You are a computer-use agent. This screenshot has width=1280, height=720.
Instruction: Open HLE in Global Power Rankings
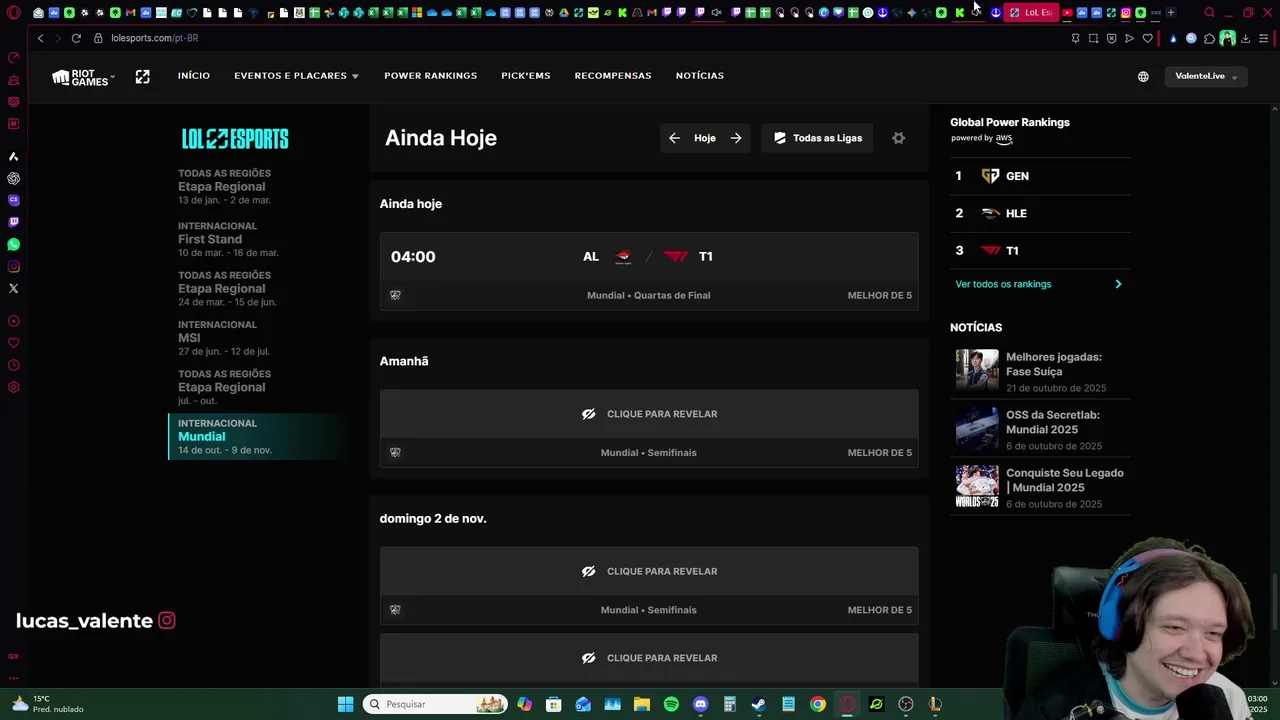pyautogui.click(x=1040, y=213)
